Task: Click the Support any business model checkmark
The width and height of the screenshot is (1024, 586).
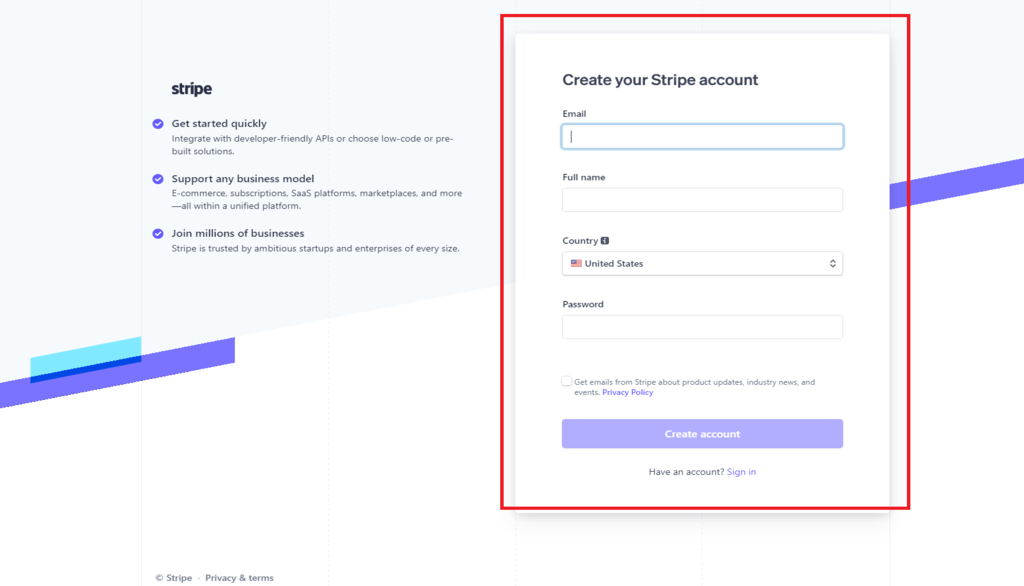Action: pos(158,179)
